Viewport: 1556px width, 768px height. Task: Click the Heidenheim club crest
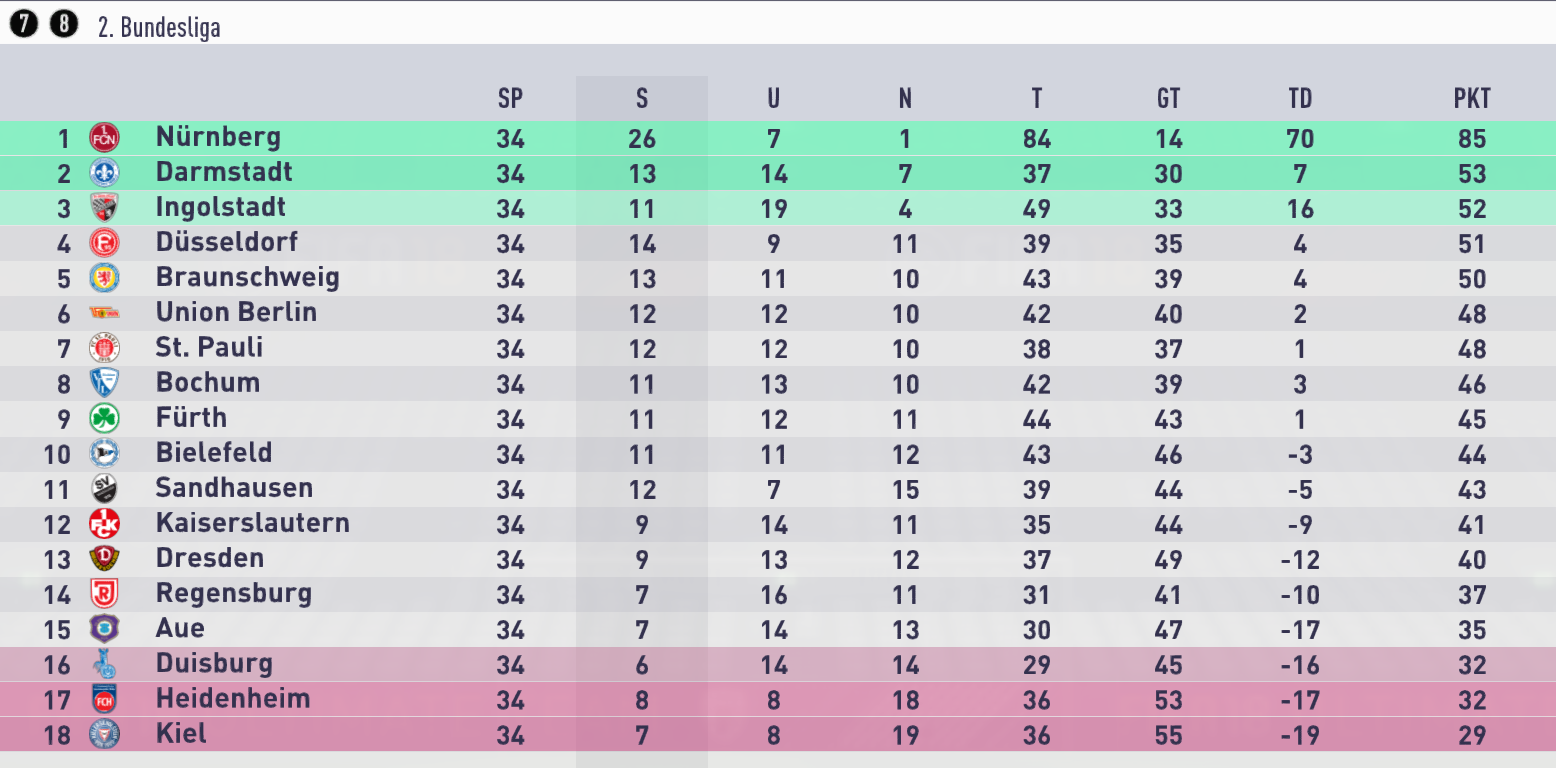pyautogui.click(x=104, y=699)
